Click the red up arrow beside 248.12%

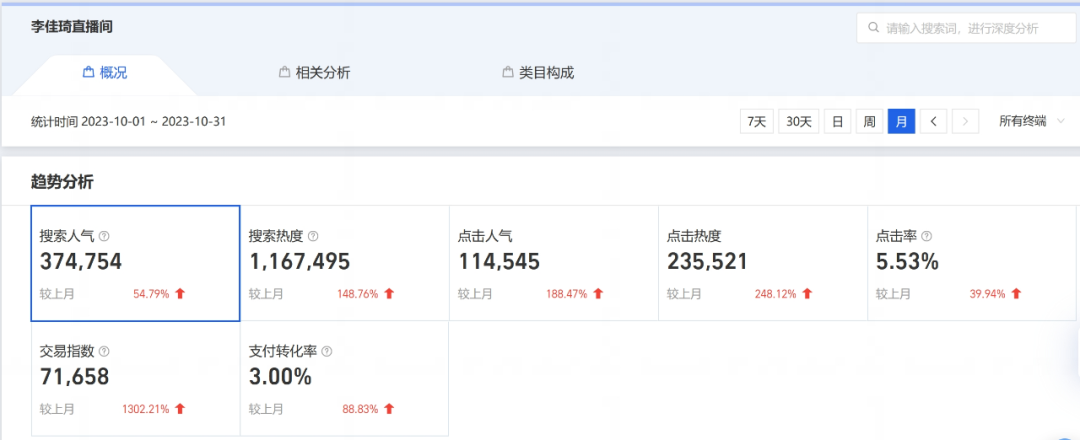pos(807,293)
